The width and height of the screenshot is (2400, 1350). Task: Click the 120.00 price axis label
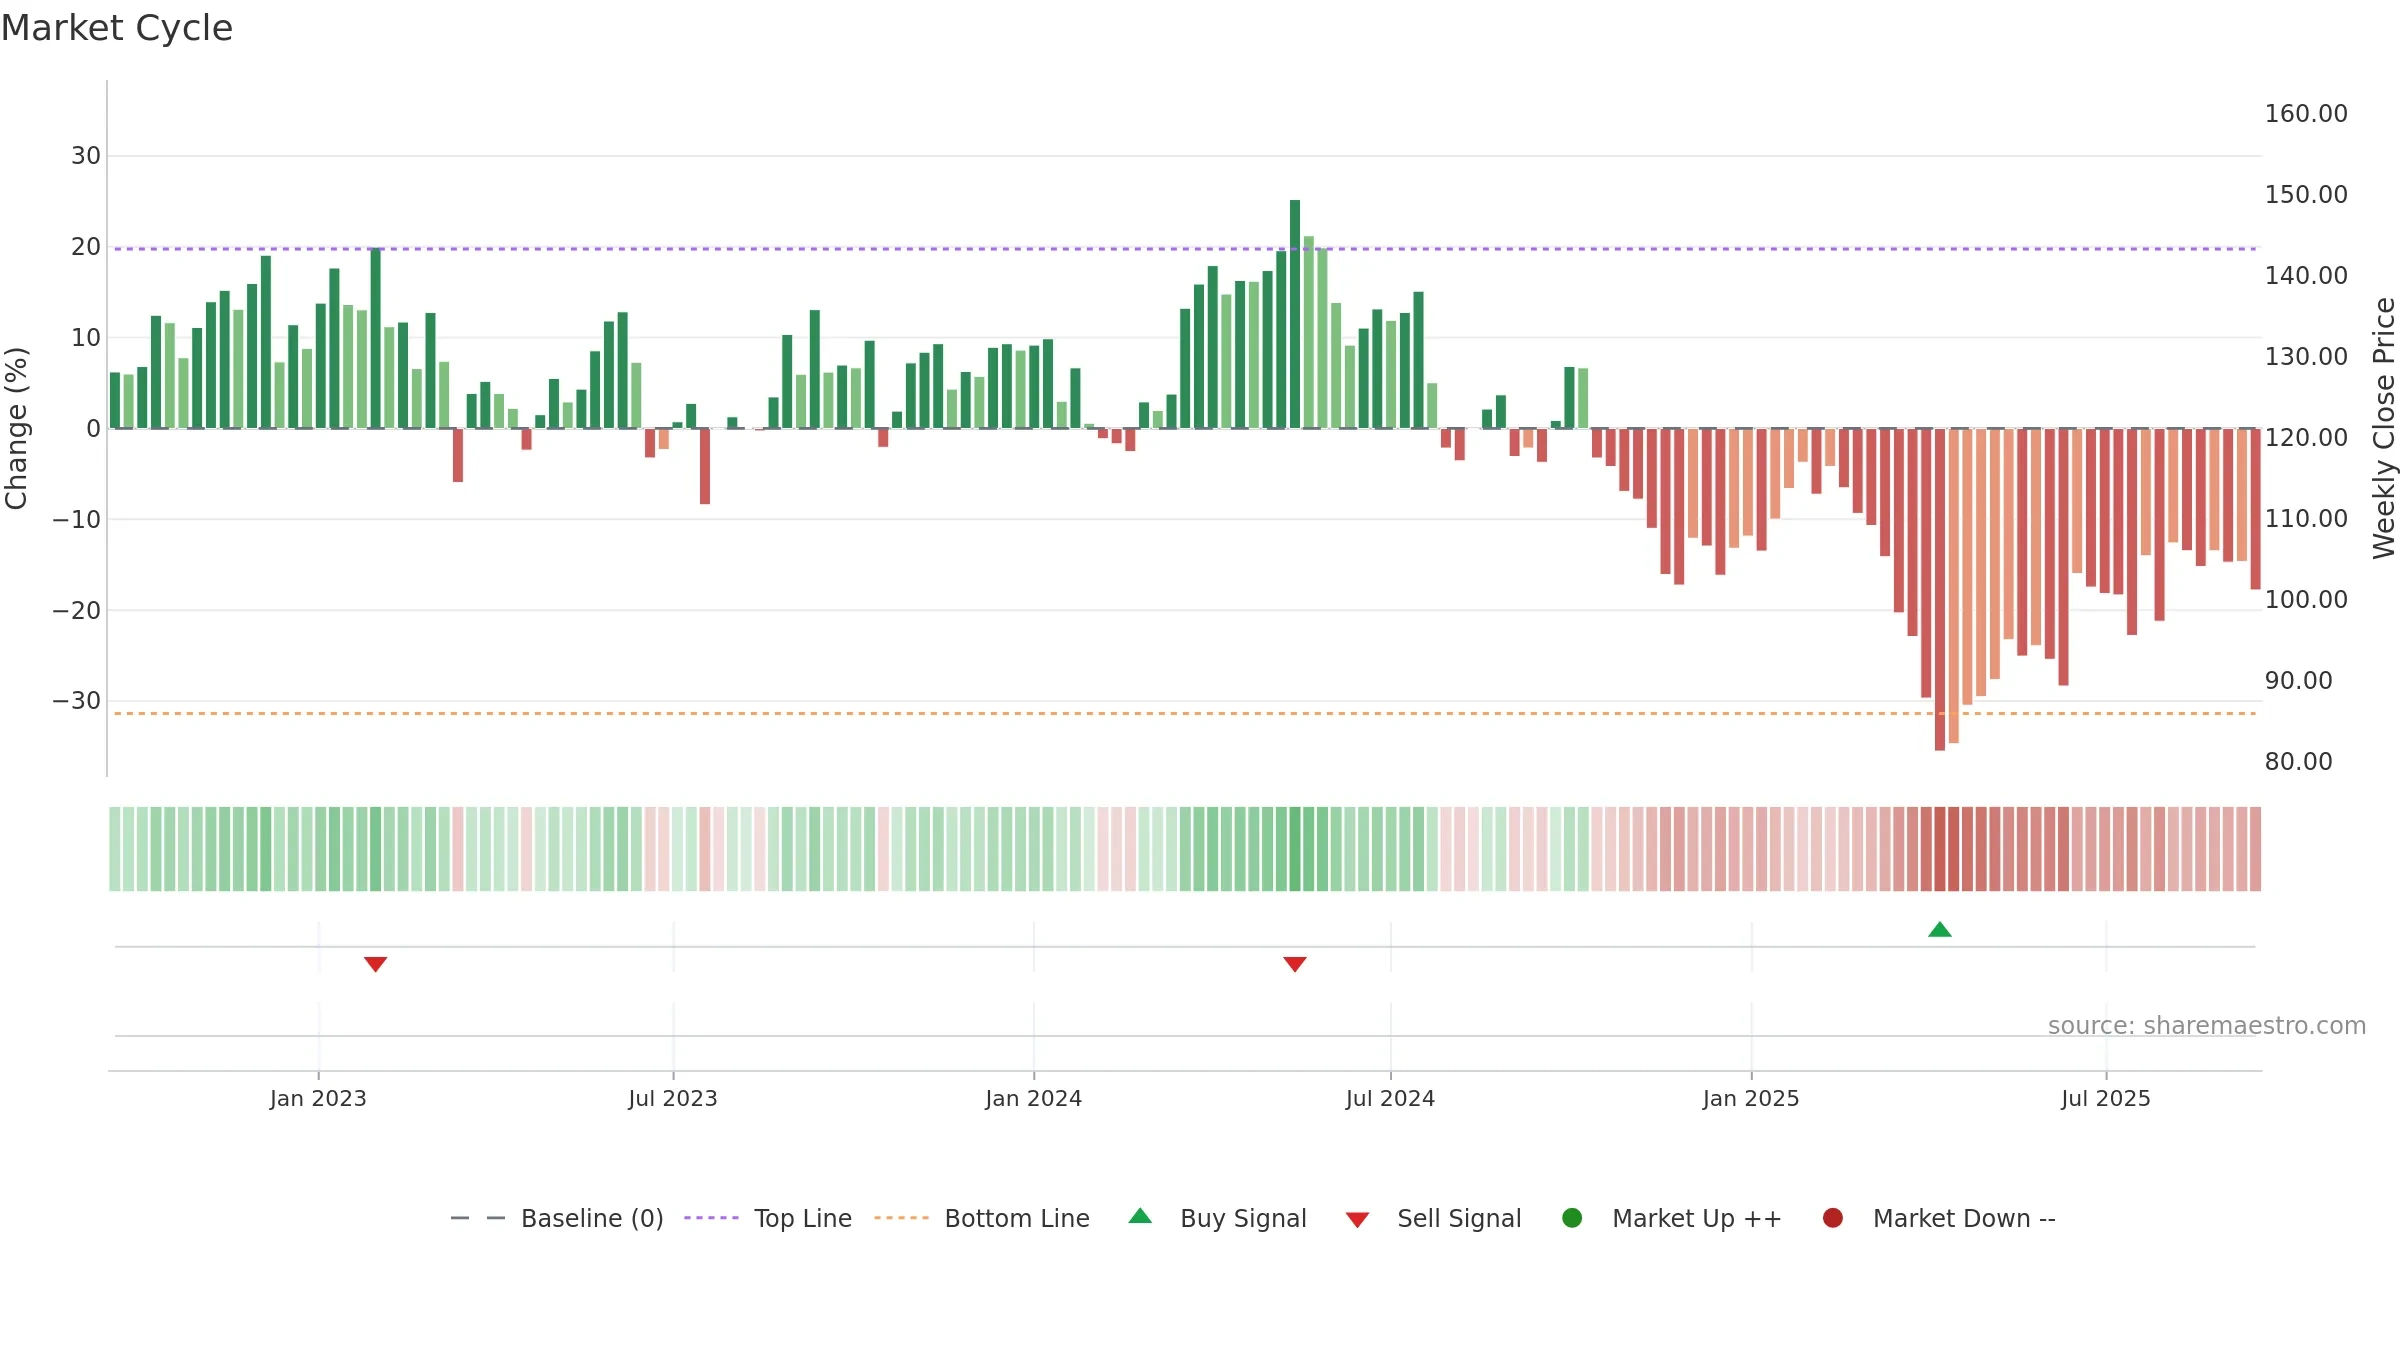pyautogui.click(x=2306, y=437)
